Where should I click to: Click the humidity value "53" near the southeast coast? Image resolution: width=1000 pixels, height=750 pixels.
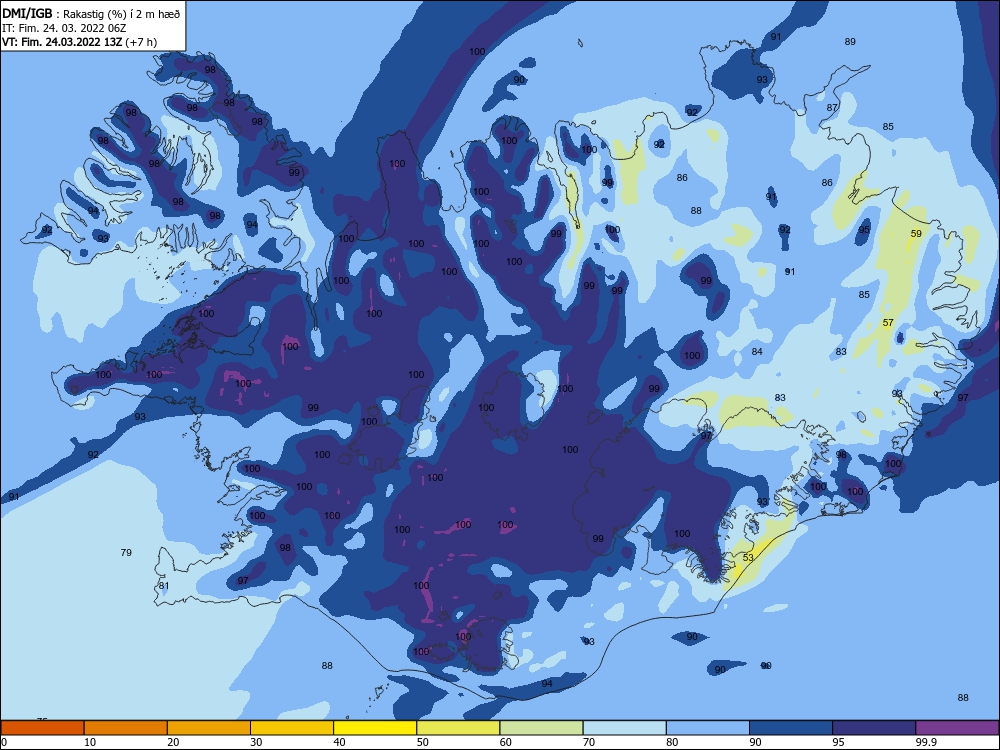[748, 557]
